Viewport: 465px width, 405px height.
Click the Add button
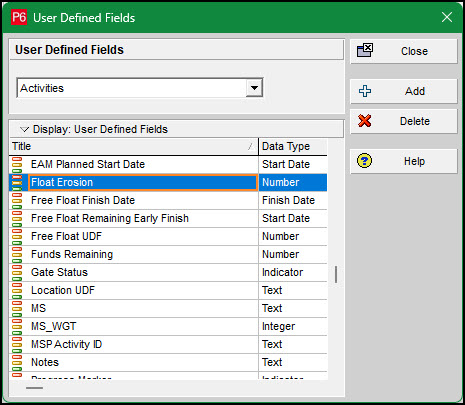(404, 91)
